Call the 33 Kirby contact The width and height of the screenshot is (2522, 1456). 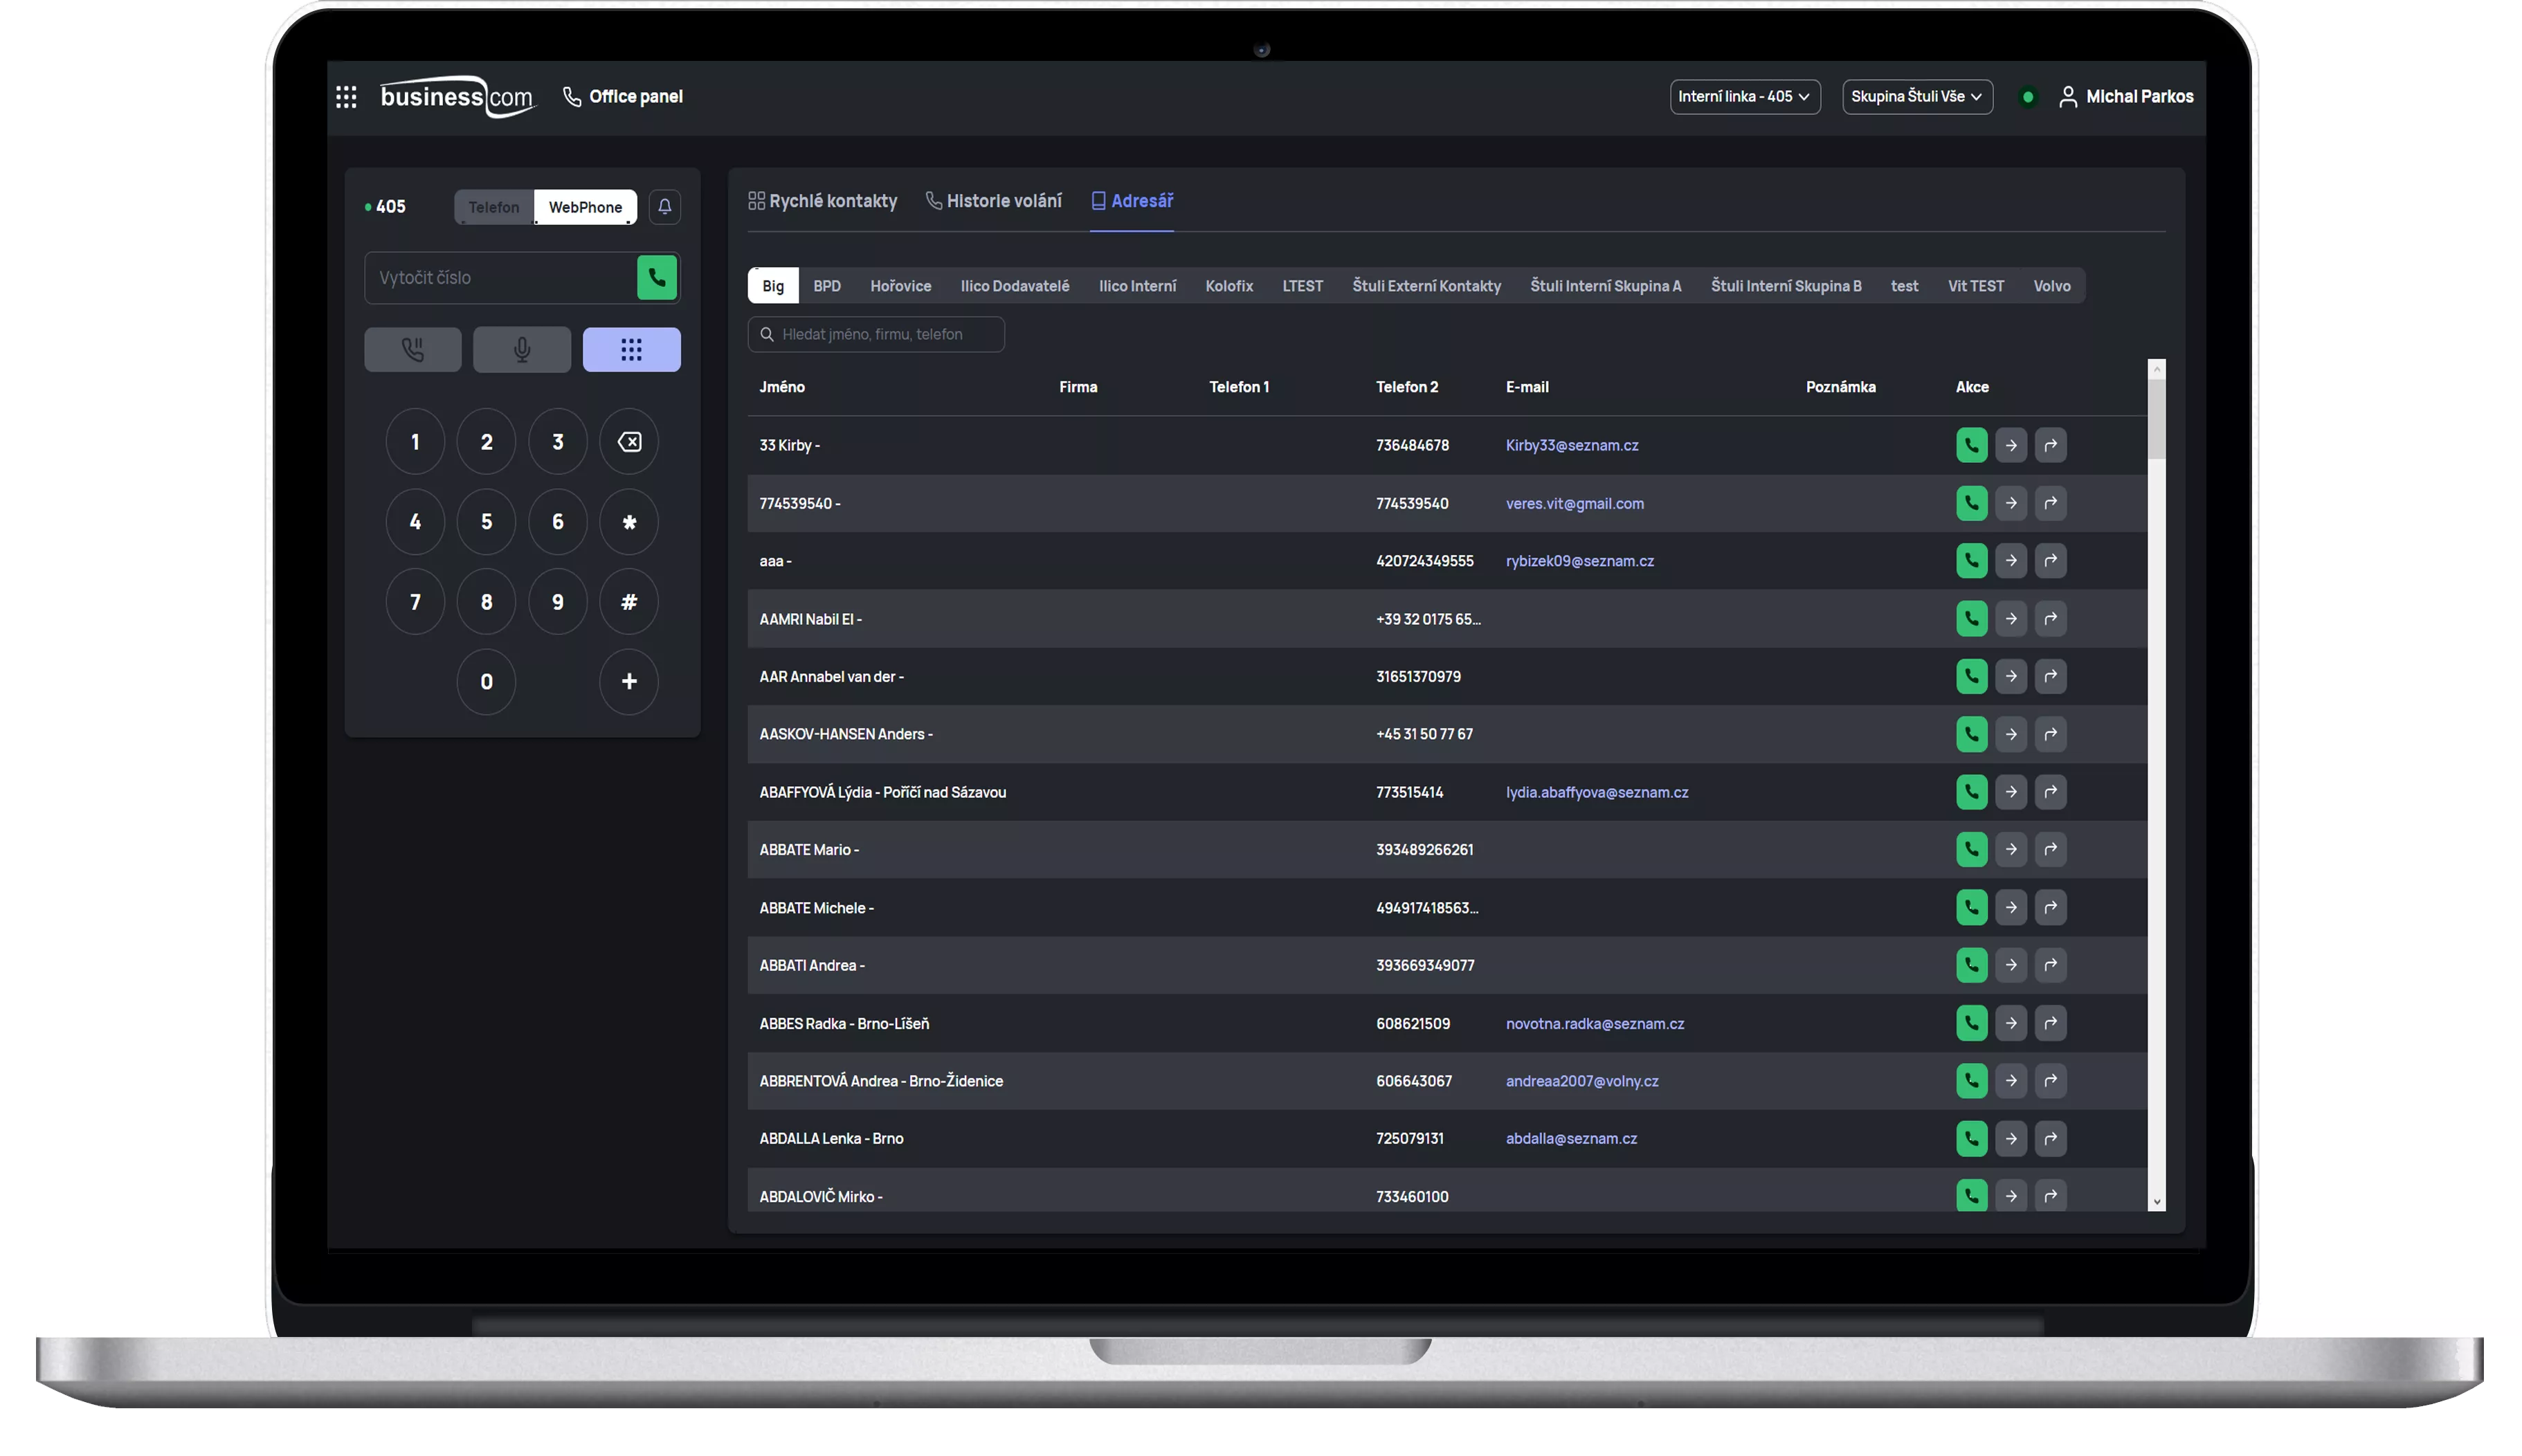point(1971,445)
